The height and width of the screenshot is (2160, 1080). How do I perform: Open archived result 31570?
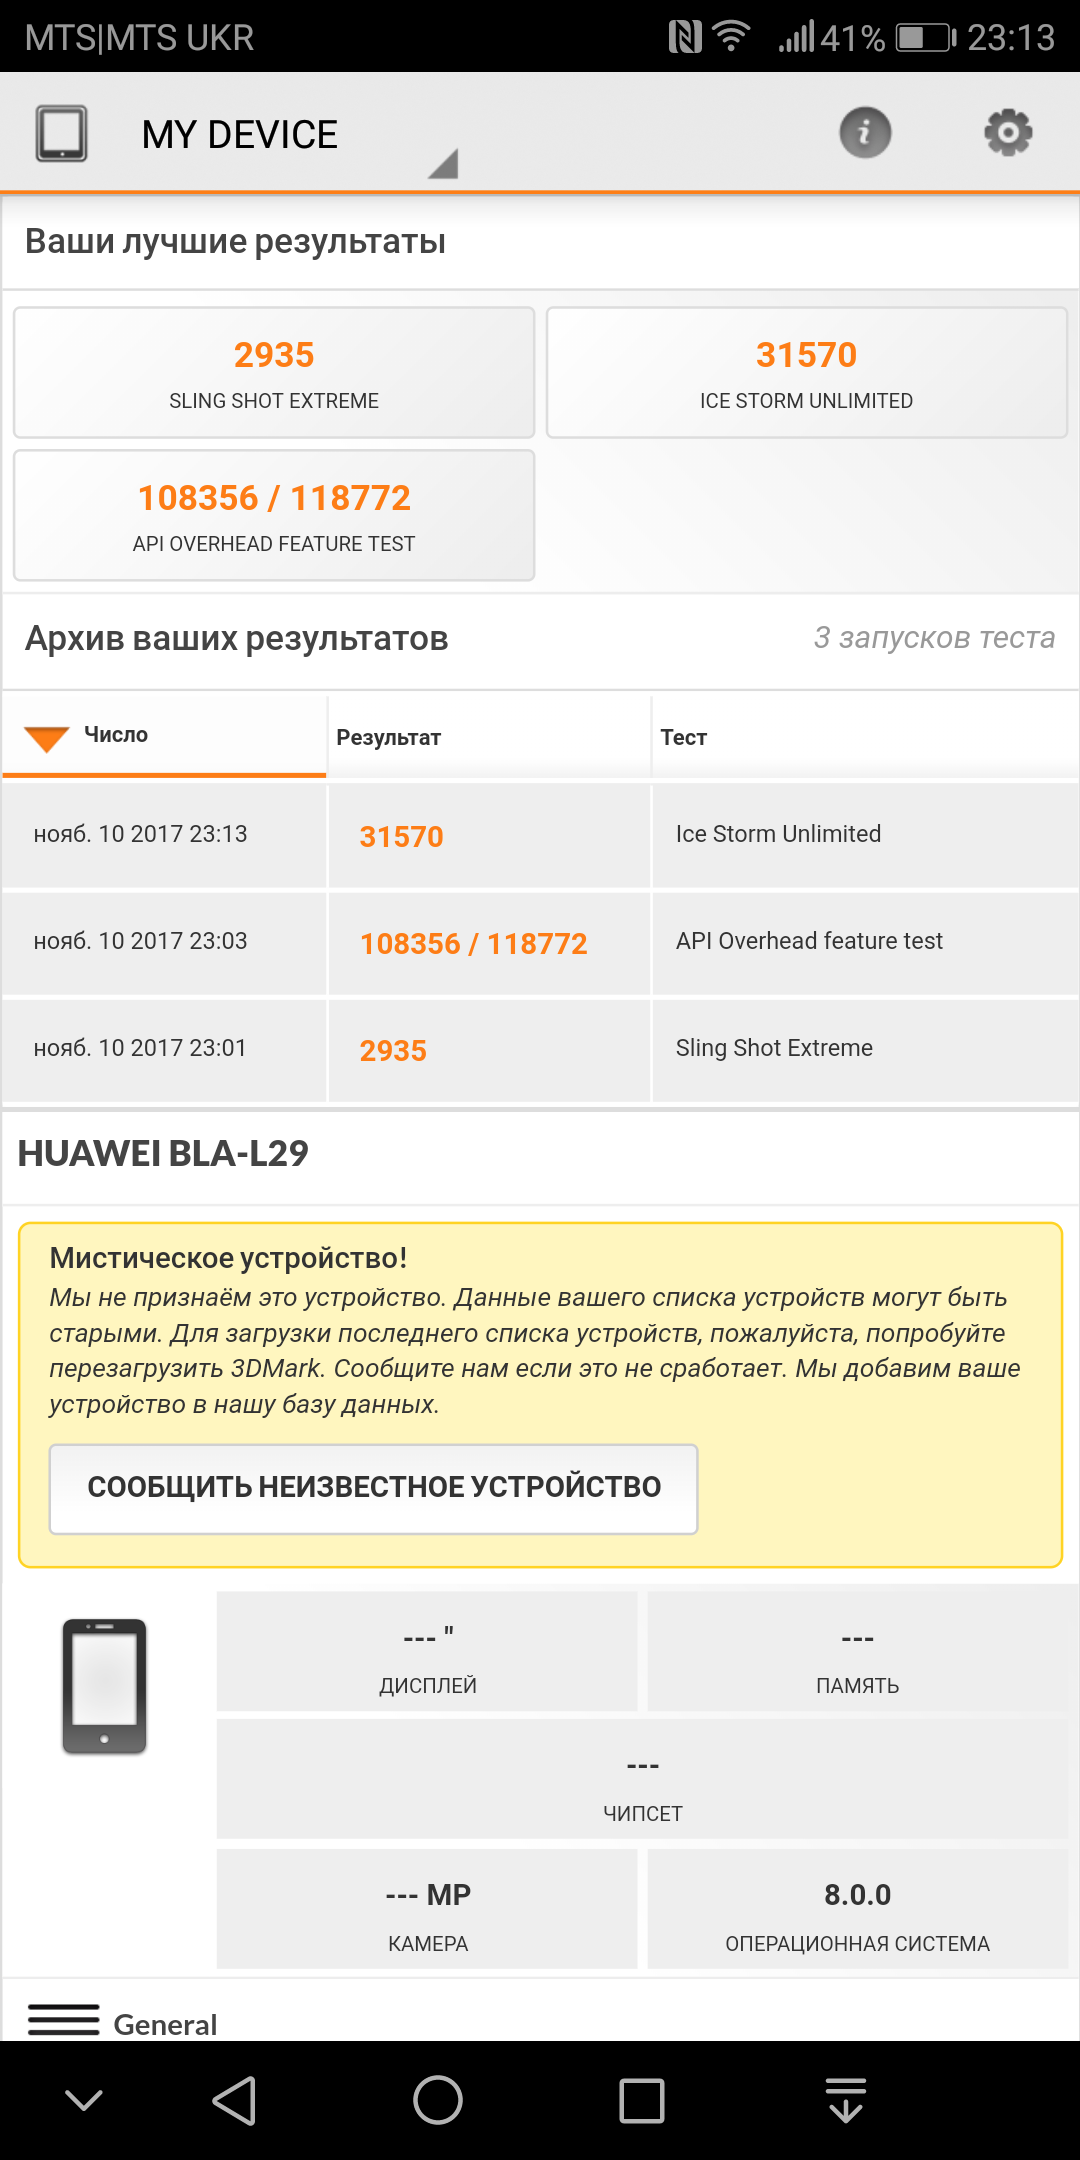click(x=401, y=836)
